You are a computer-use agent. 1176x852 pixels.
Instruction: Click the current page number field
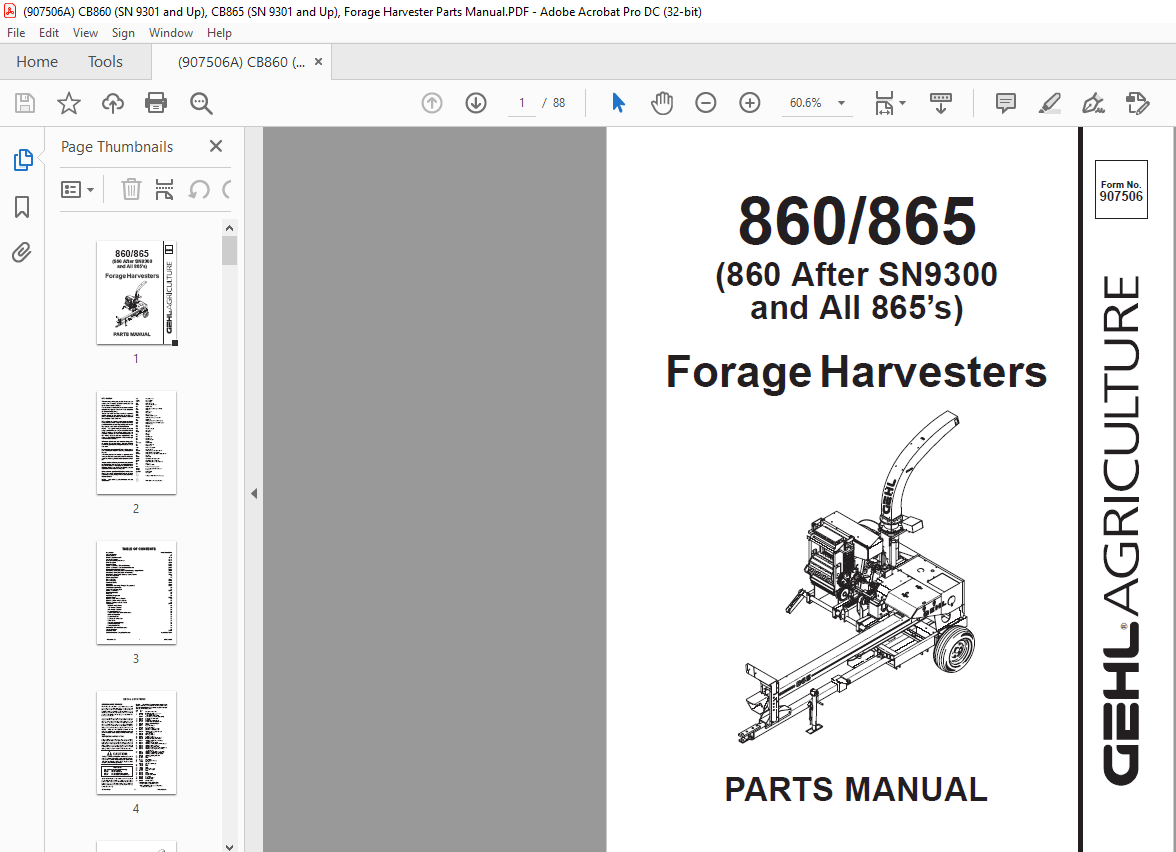tap(522, 103)
